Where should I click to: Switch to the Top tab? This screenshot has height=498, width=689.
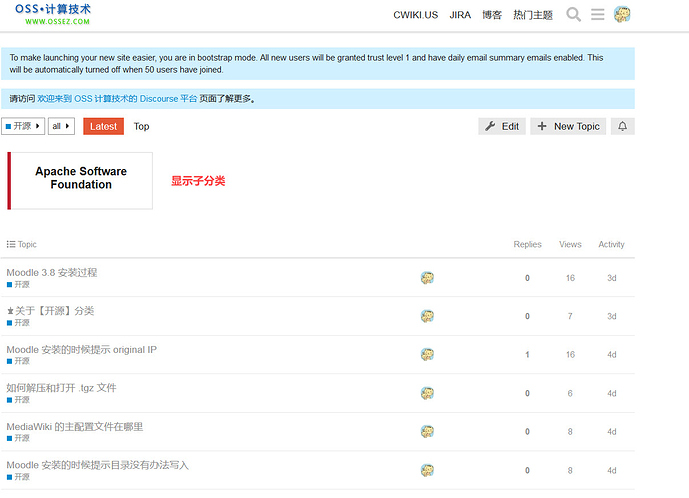point(141,127)
